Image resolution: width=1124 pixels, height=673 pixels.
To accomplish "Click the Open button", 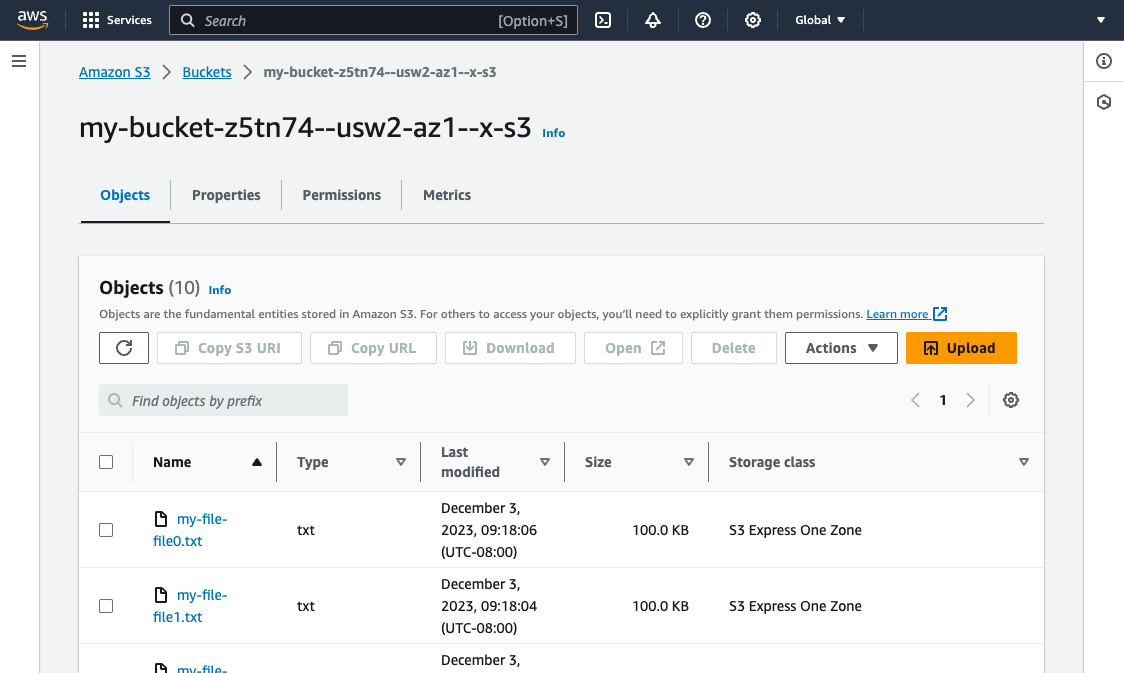I will tap(634, 348).
